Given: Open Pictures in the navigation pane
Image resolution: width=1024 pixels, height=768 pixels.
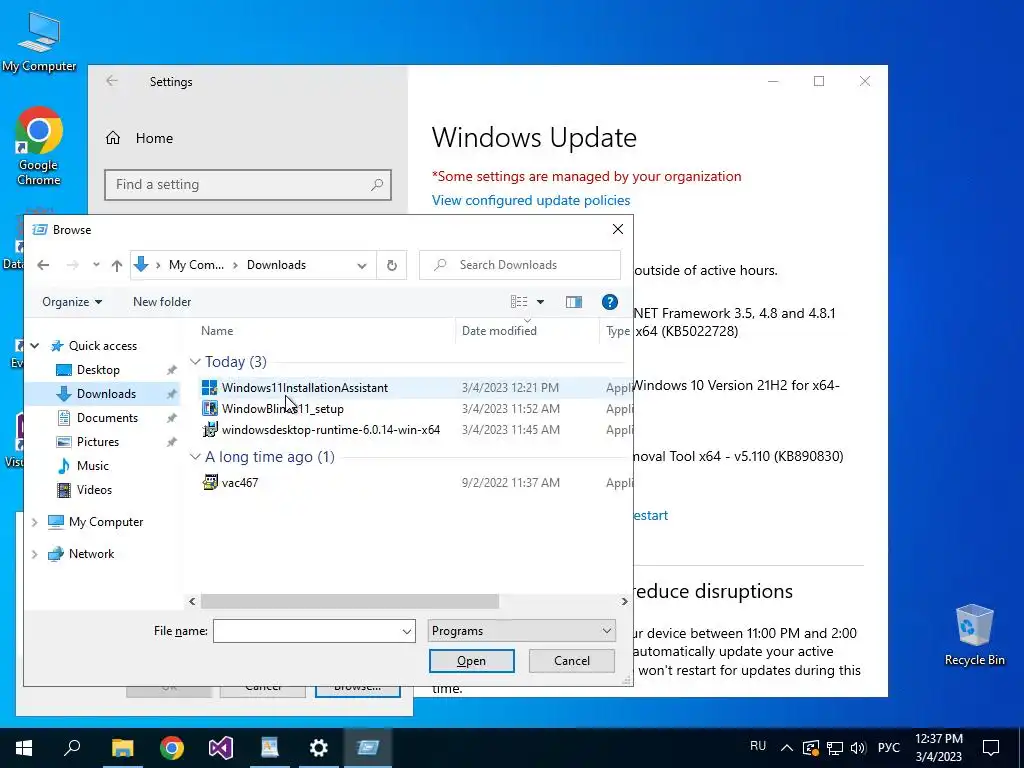Looking at the screenshot, I should click(98, 442).
